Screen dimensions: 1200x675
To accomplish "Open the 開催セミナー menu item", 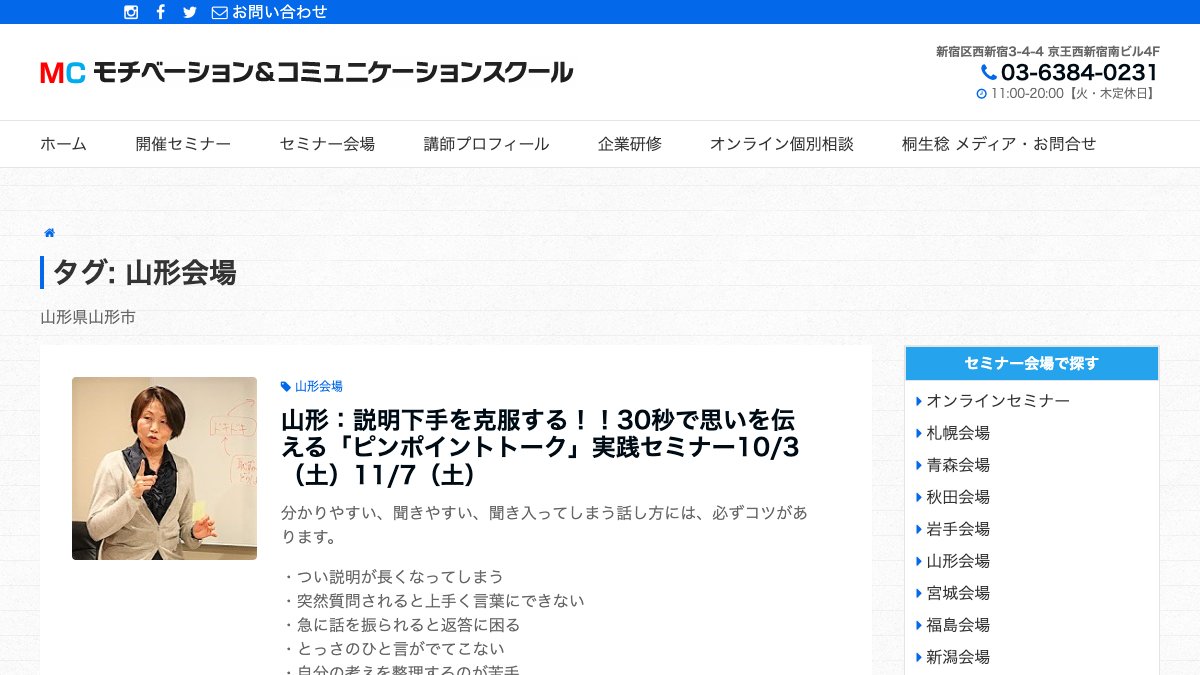I will 183,144.
